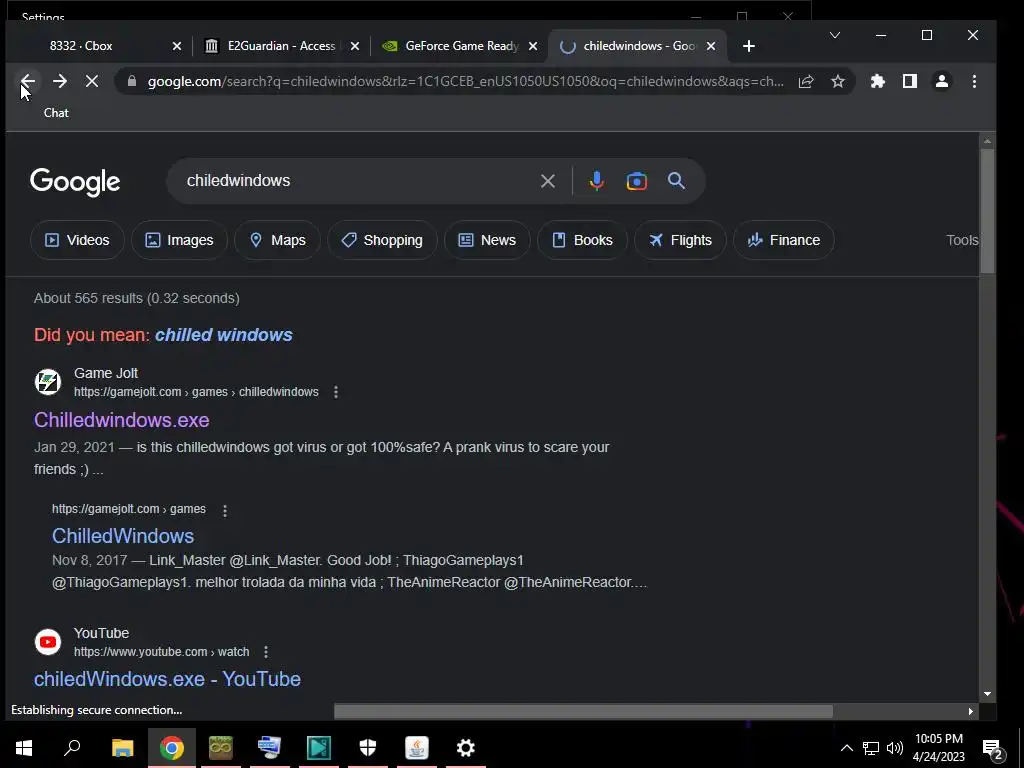This screenshot has height=768, width=1024.
Task: Open more options for YouTube result
Action: (266, 652)
